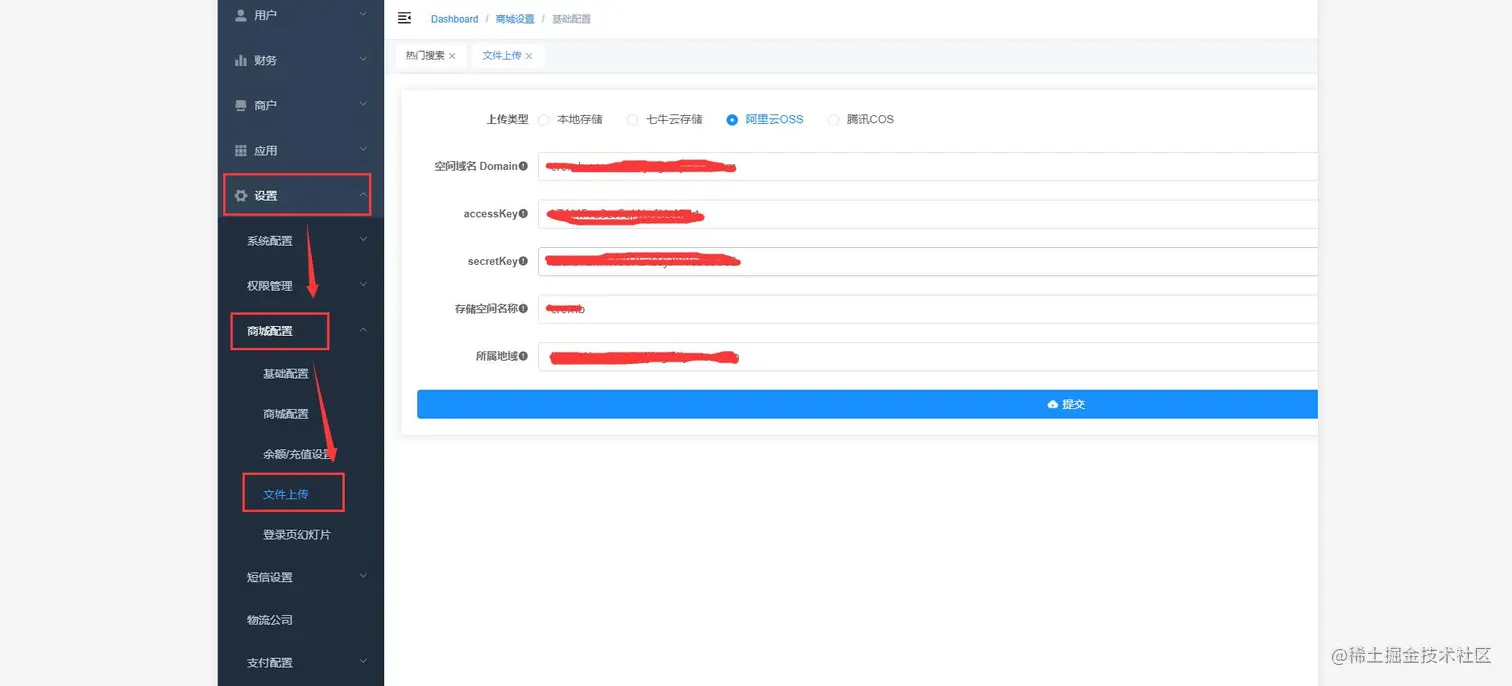Open 登录页幻灯片 menu item

(x=297, y=535)
